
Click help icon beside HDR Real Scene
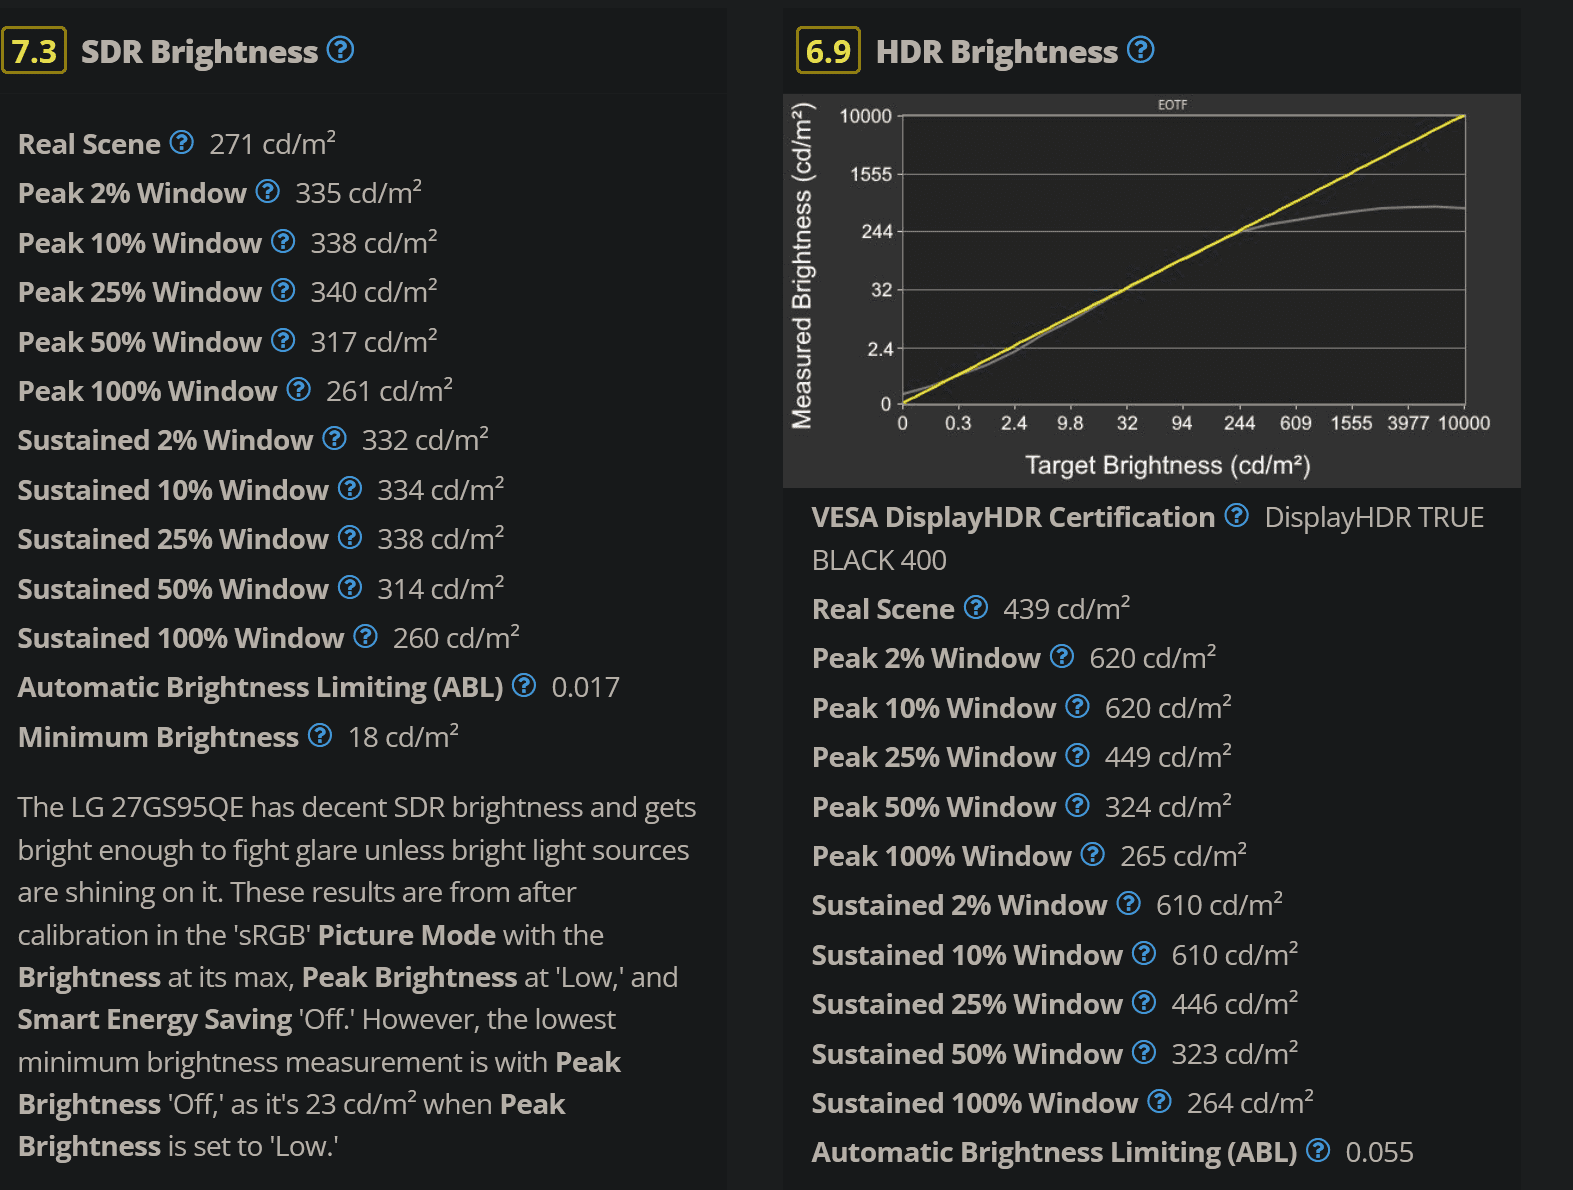coord(976,607)
